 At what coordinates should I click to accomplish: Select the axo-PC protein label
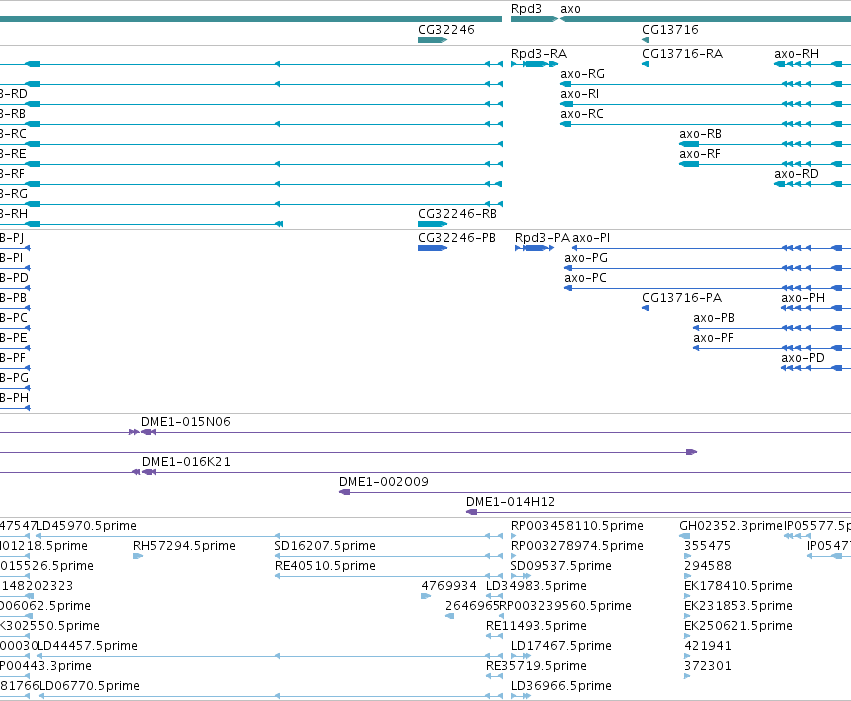pos(585,278)
